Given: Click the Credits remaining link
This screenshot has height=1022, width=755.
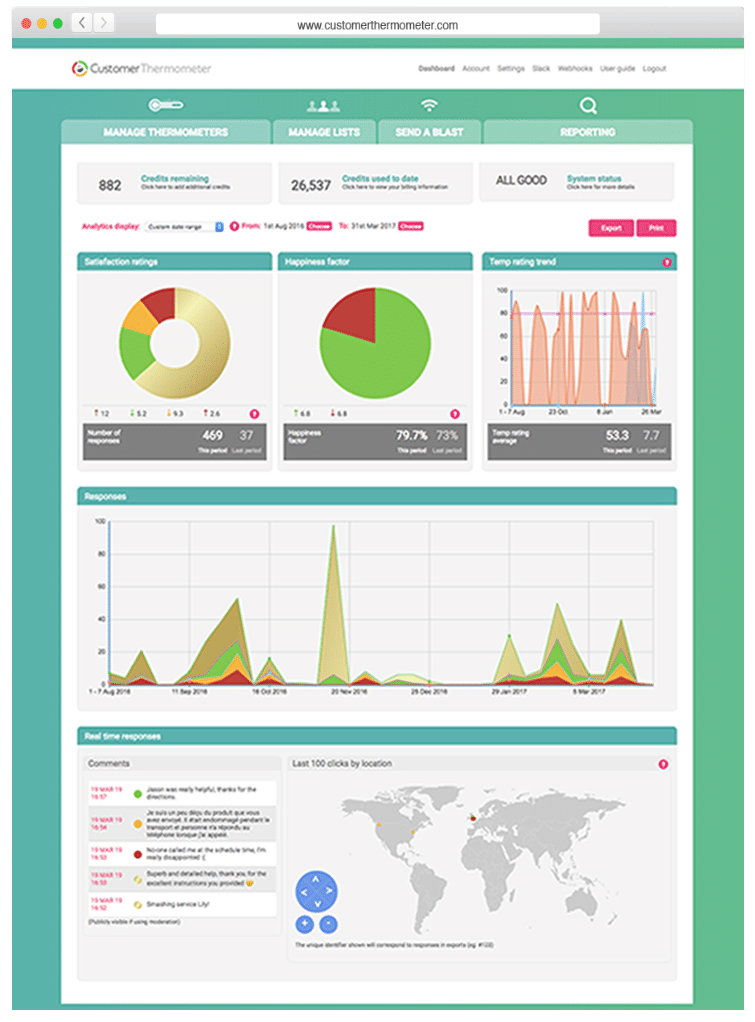Looking at the screenshot, I should coord(175,179).
